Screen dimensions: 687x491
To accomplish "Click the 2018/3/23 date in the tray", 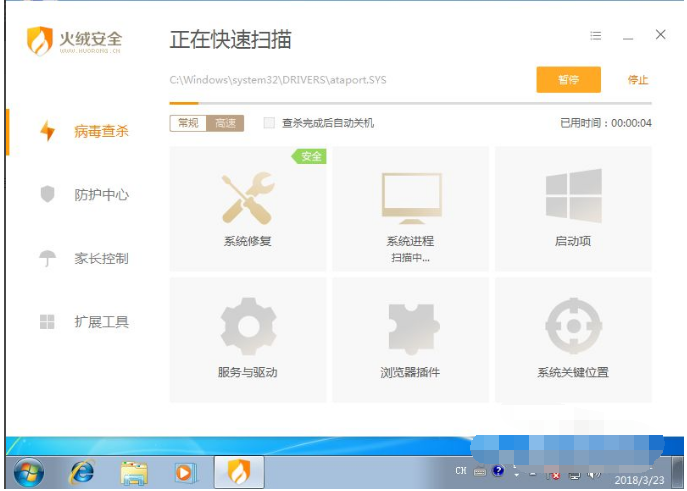I will [x=639, y=480].
